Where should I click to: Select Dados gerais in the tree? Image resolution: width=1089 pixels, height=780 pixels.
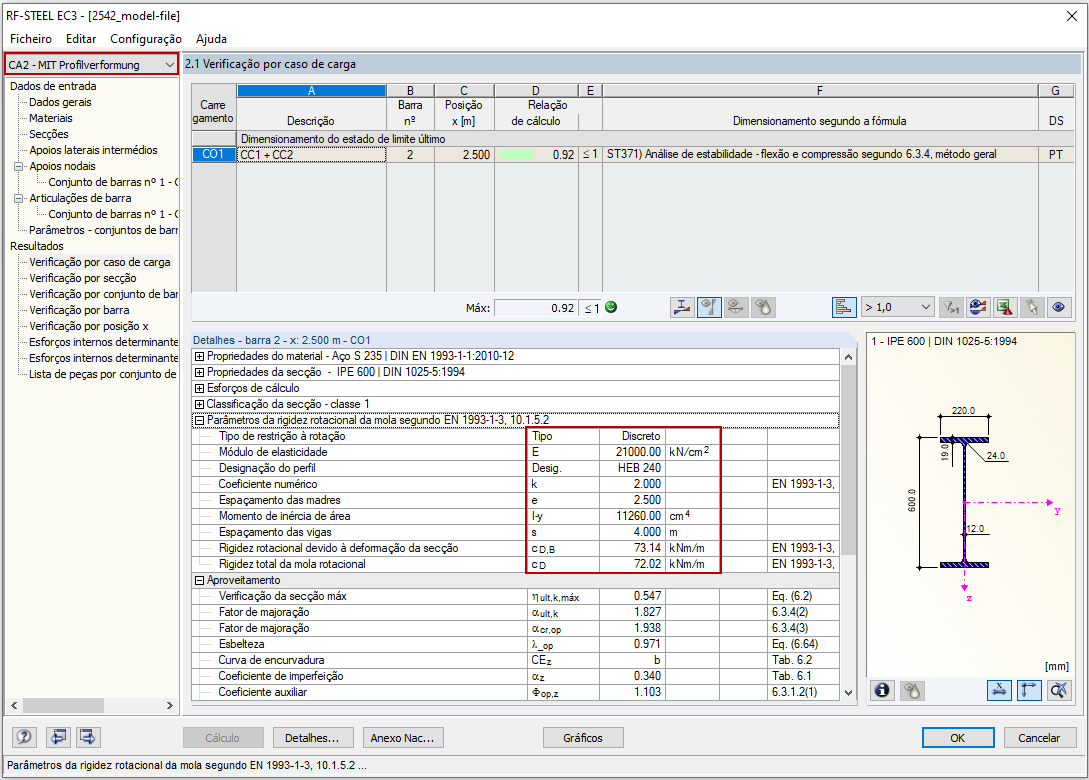60,102
